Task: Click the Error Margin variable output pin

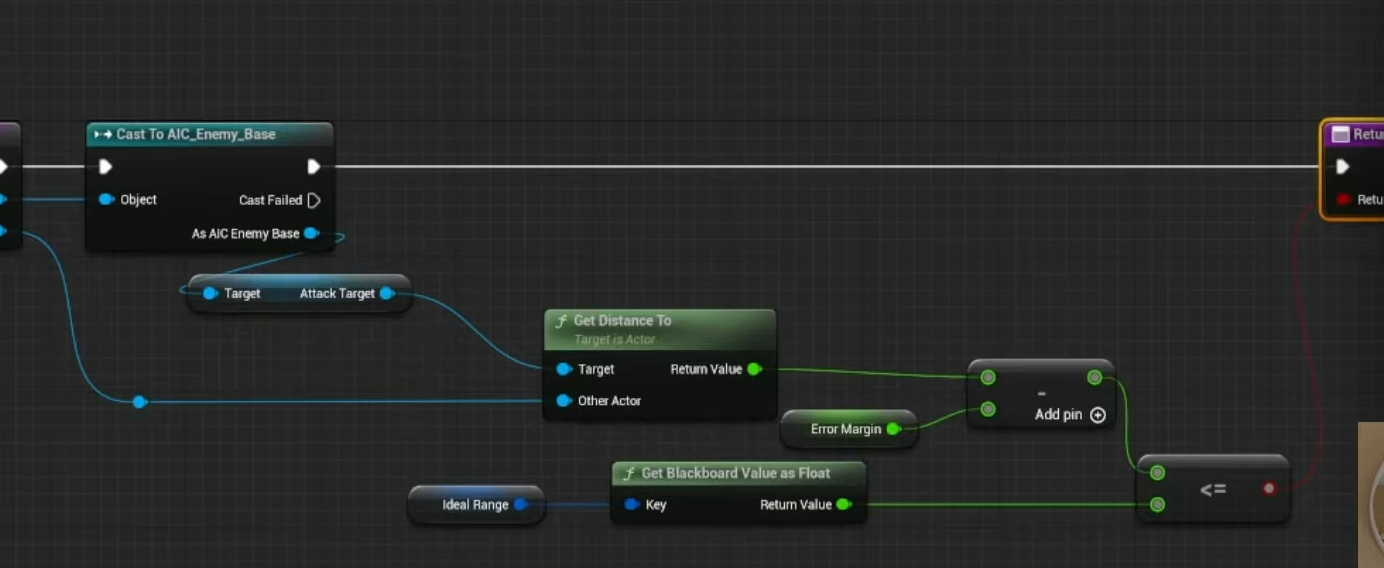Action: pos(893,429)
